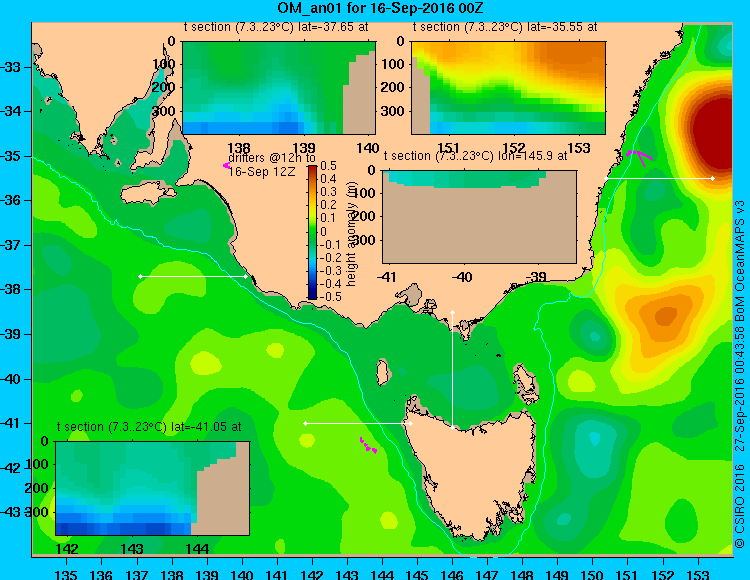
Task: Click color bar value 0.2
Action: (328, 205)
